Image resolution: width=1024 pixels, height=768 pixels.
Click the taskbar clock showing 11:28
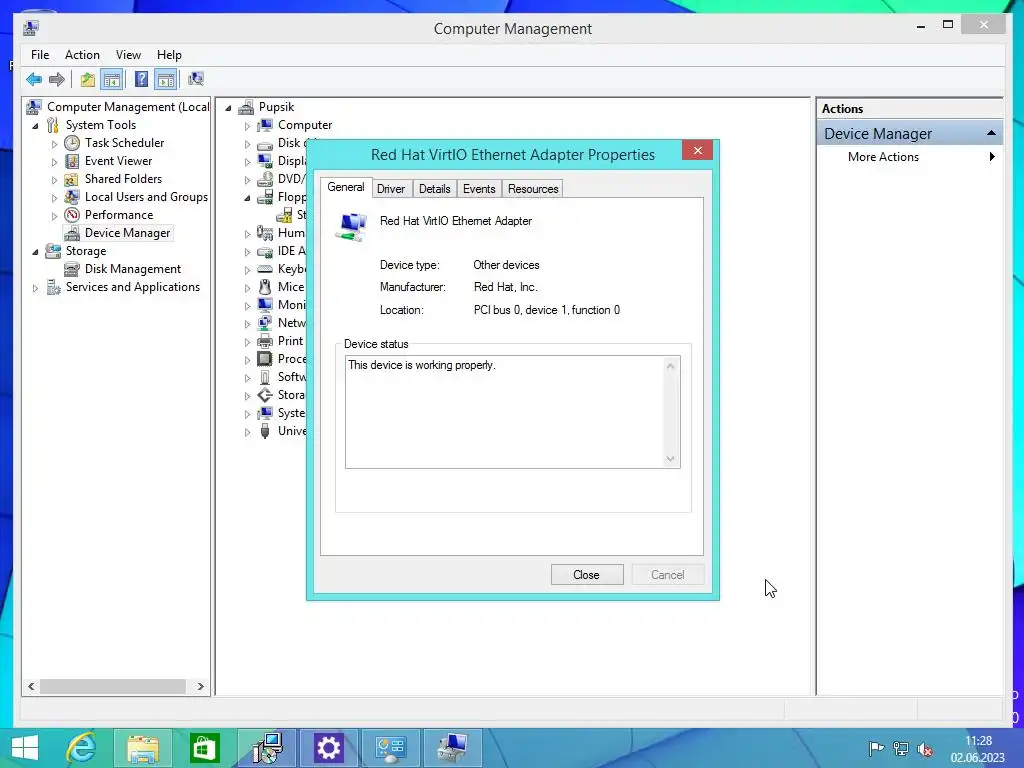point(978,741)
